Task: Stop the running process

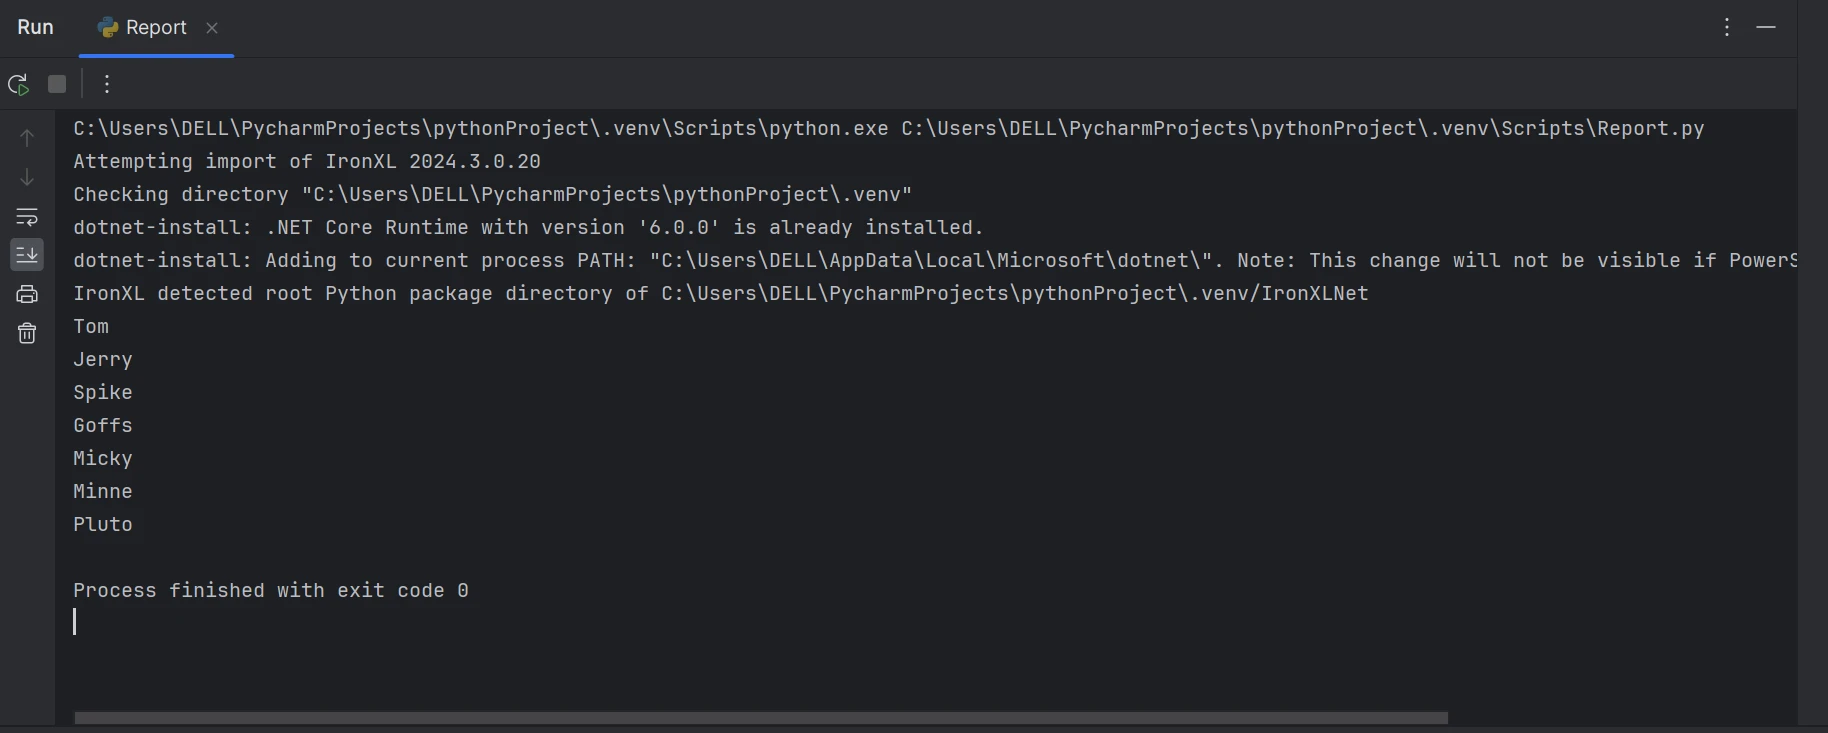Action: click(x=57, y=85)
